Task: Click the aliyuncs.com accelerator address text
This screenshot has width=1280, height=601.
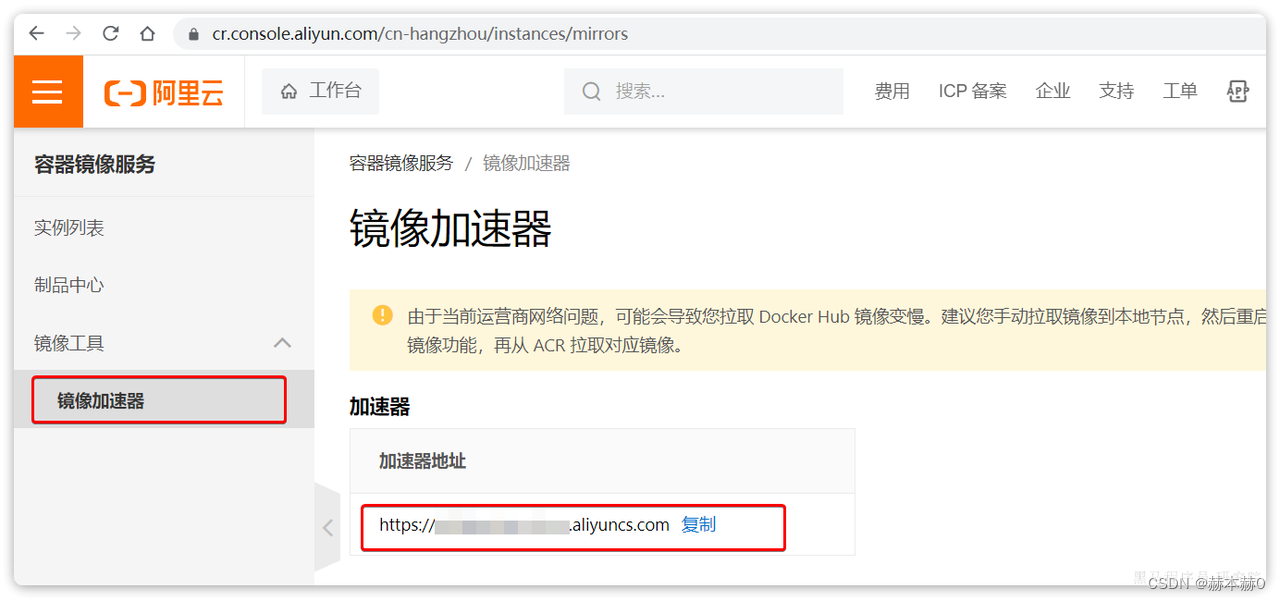Action: 524,525
